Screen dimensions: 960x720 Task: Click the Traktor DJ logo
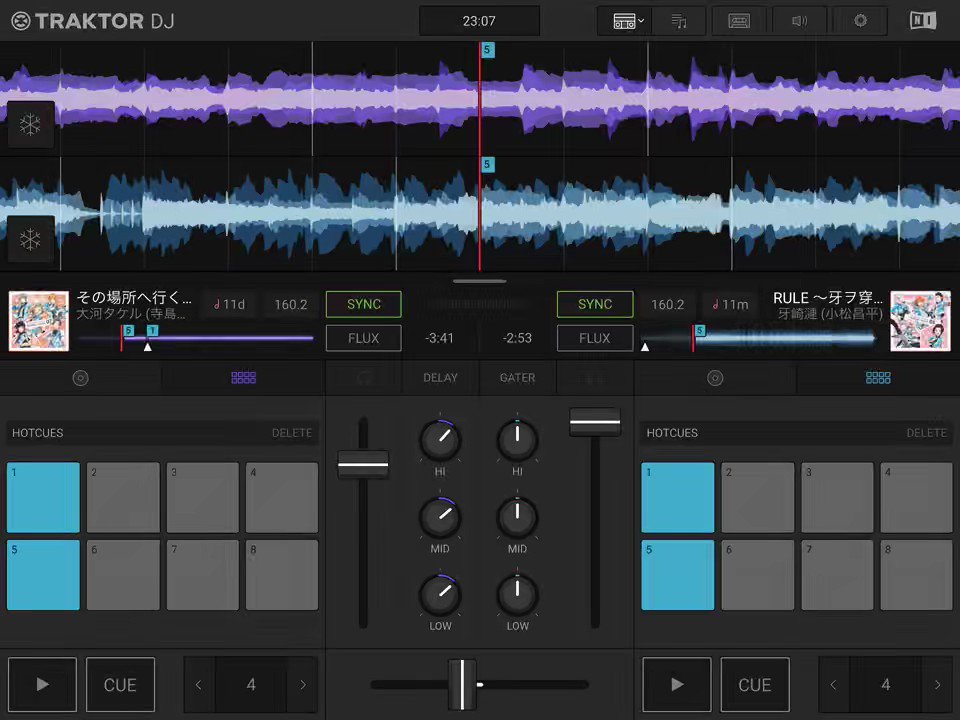pos(93,21)
